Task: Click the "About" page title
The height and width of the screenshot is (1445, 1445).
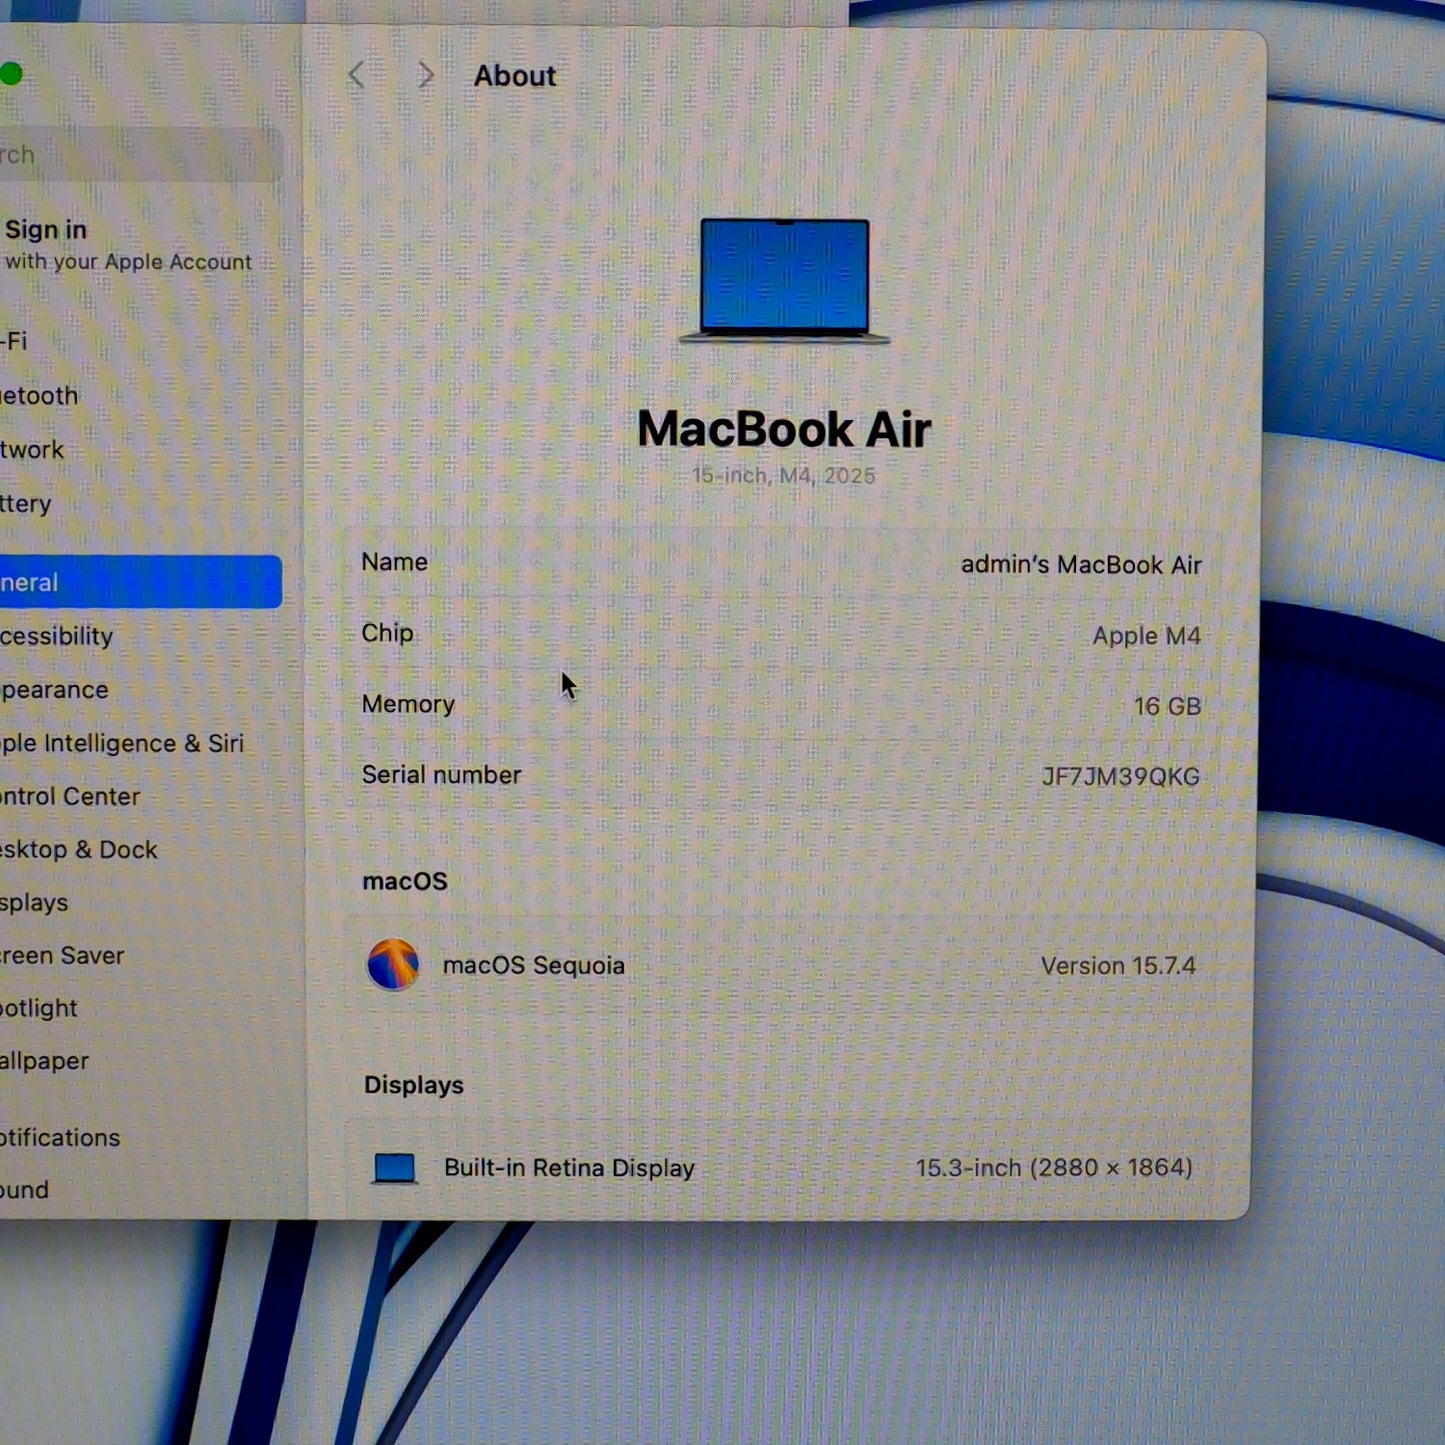Action: point(515,76)
